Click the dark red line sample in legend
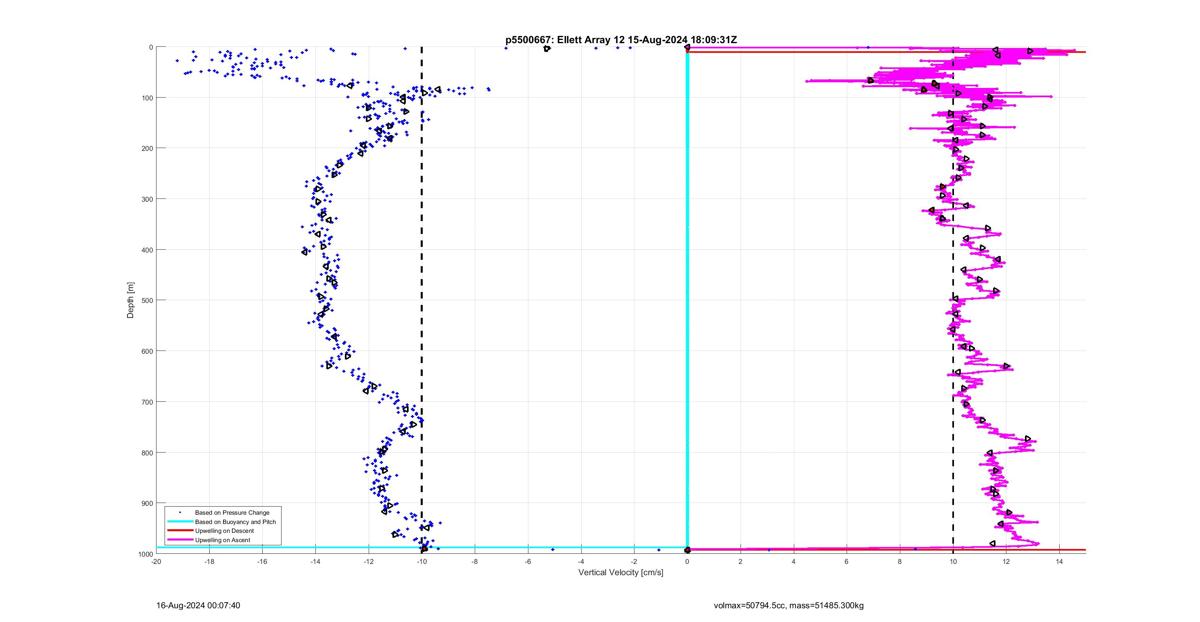This screenshot has height=622, width=1200. point(179,531)
